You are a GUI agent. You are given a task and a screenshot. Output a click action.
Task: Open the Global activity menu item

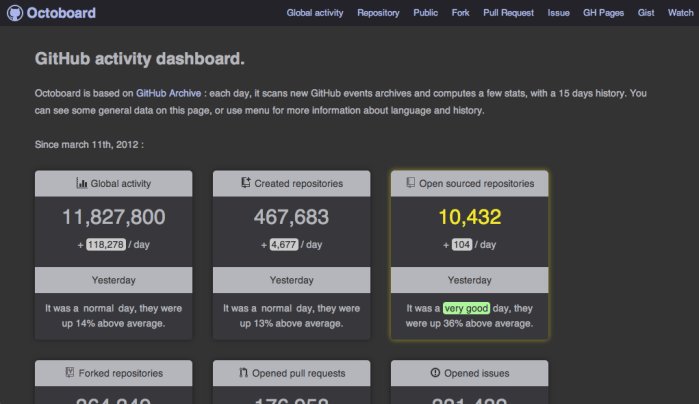(x=314, y=13)
